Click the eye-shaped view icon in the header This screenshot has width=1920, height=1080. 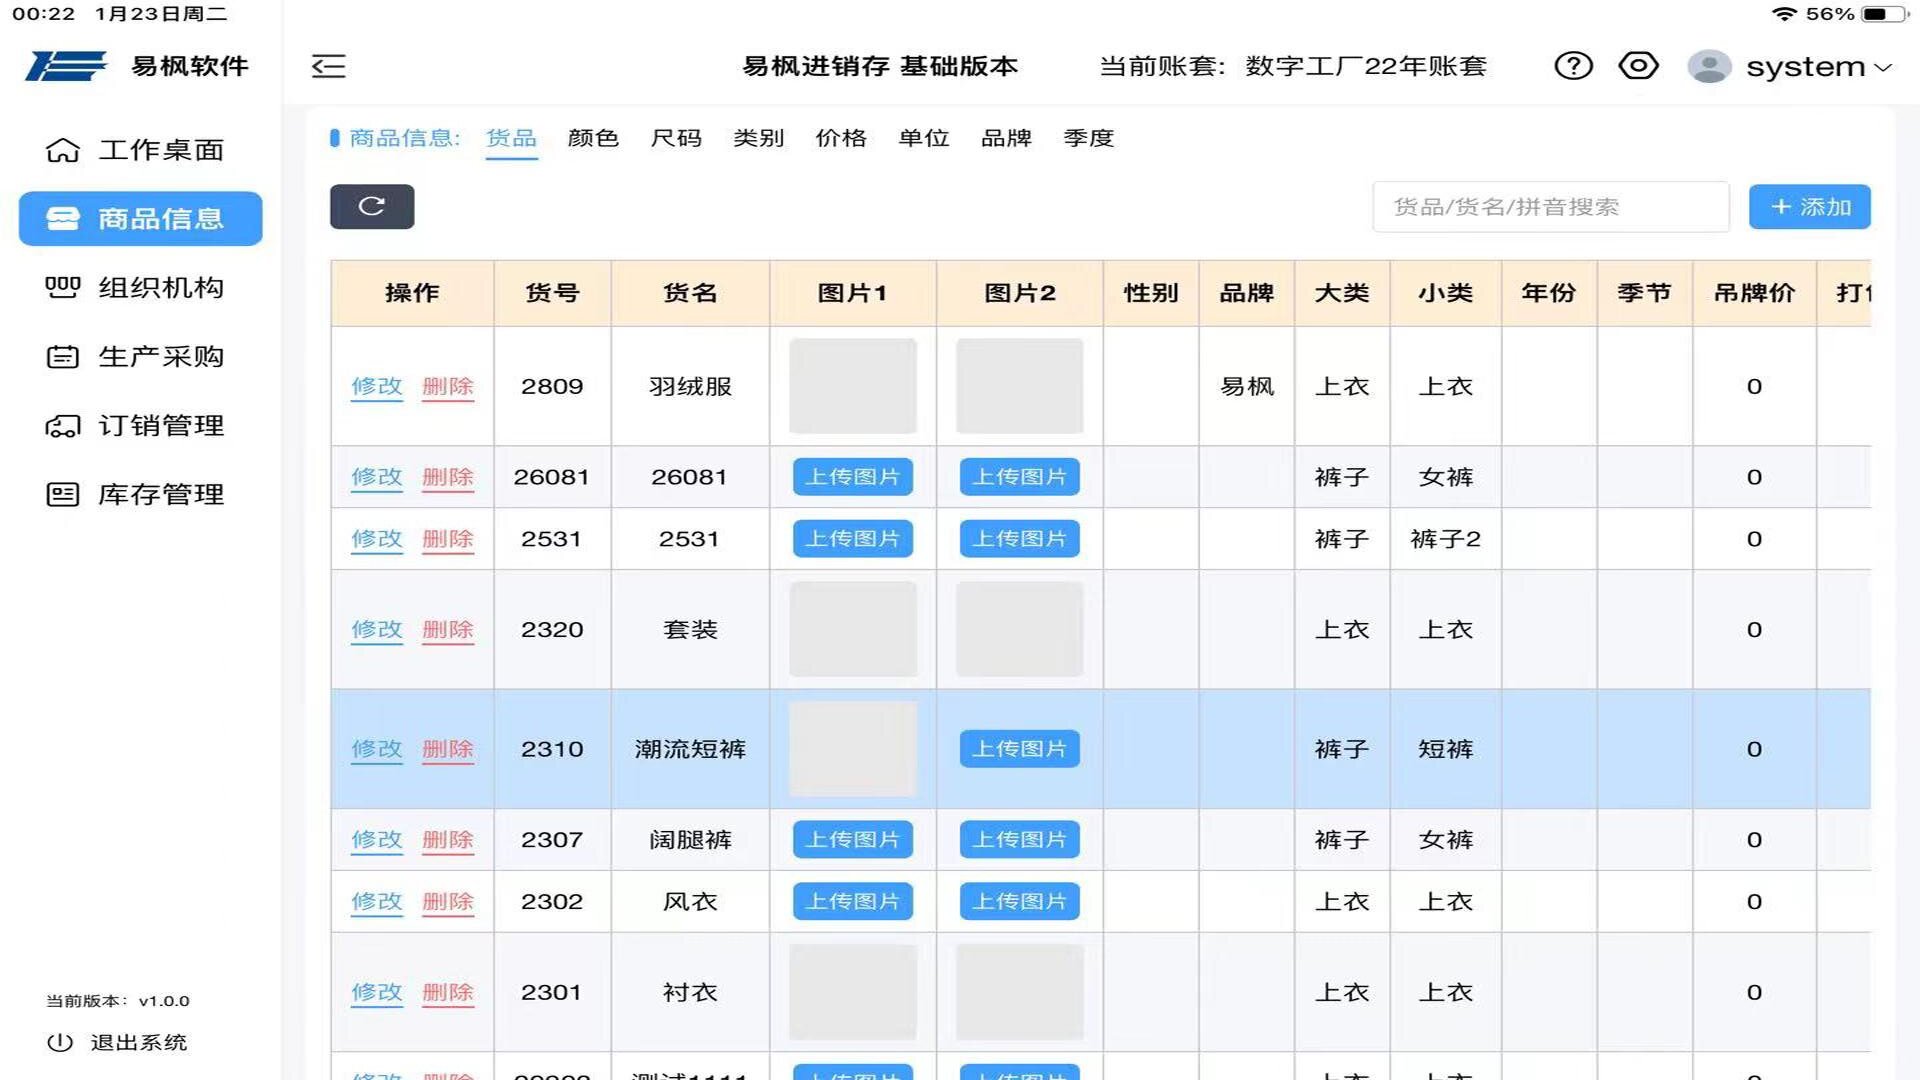point(1638,66)
